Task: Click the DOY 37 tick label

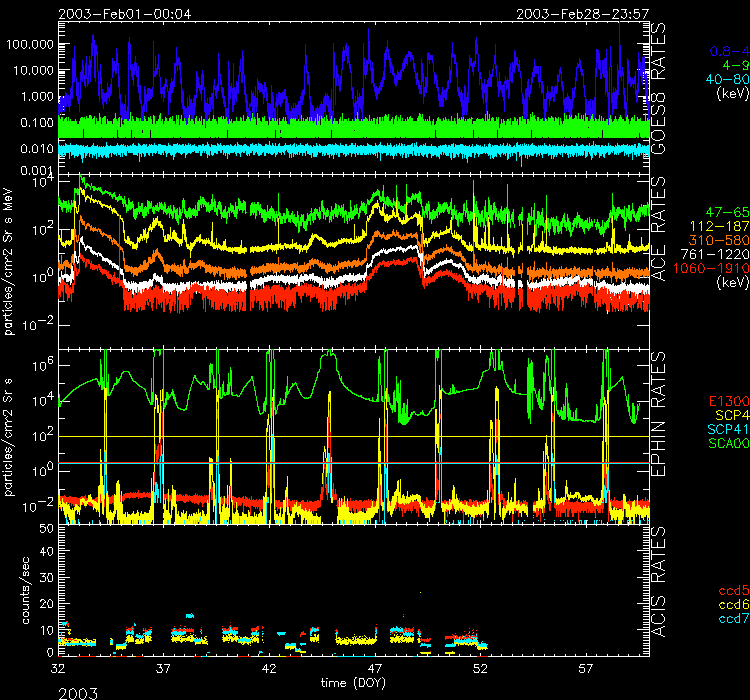Action: 164,666
